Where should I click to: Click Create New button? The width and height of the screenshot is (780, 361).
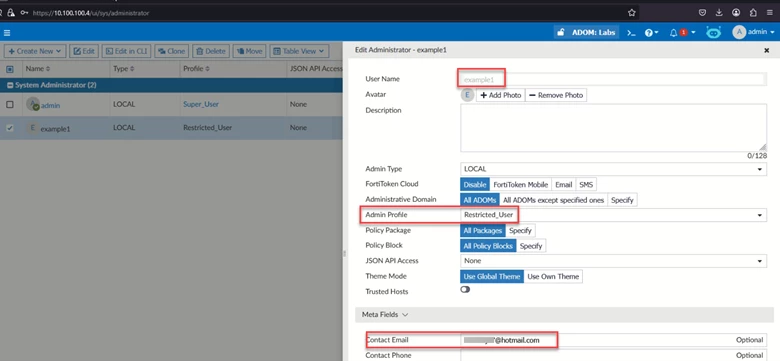(x=35, y=51)
